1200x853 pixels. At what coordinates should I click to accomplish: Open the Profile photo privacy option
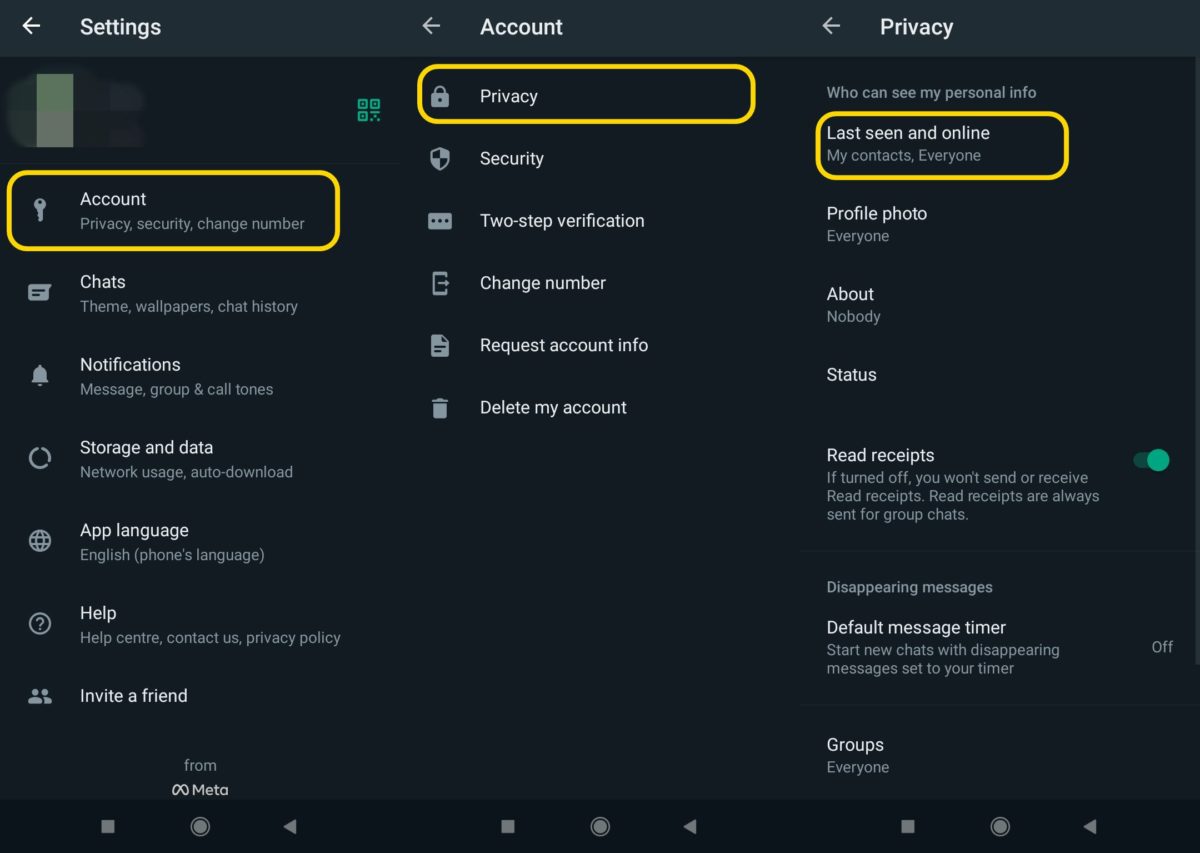pyautogui.click(x=876, y=224)
